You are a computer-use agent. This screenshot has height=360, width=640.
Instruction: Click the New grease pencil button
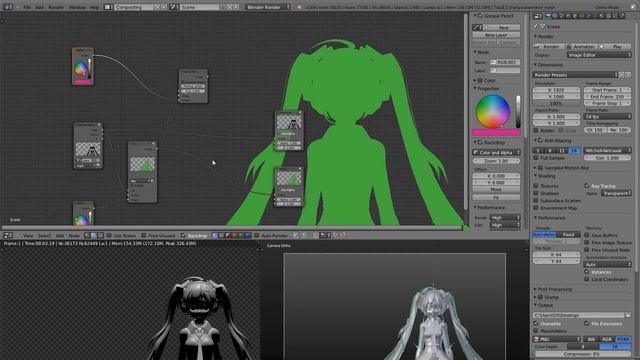coord(503,27)
